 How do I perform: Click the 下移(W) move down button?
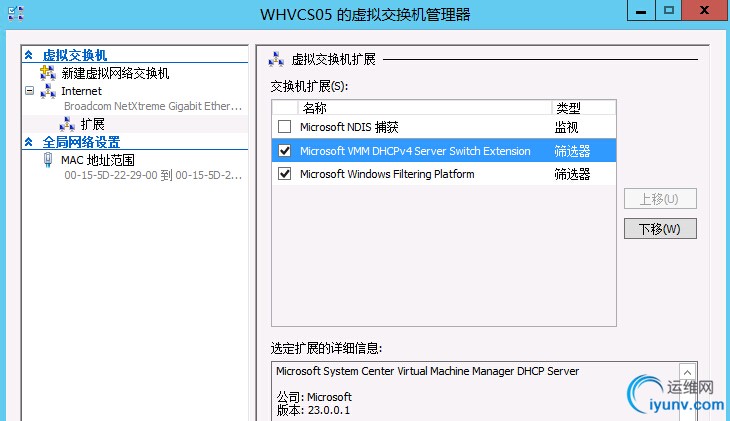click(x=660, y=229)
